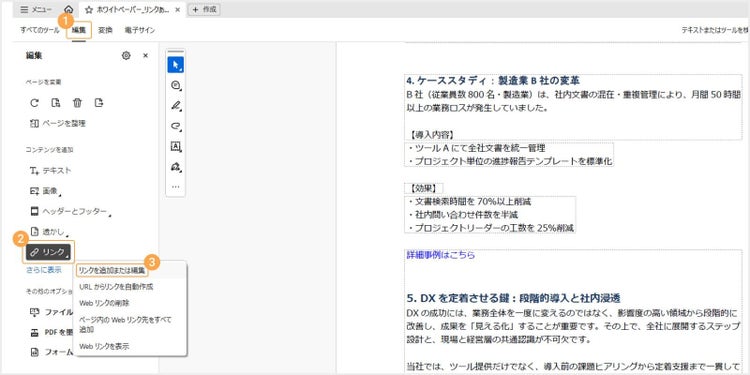
Task: Click the insert page icon
Action: tap(55, 102)
